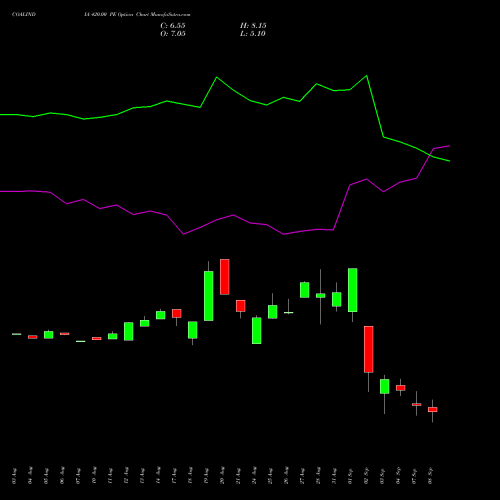Select the tall green candle for 01 Sep
Viewport: 500px width, 500px height.
point(353,290)
